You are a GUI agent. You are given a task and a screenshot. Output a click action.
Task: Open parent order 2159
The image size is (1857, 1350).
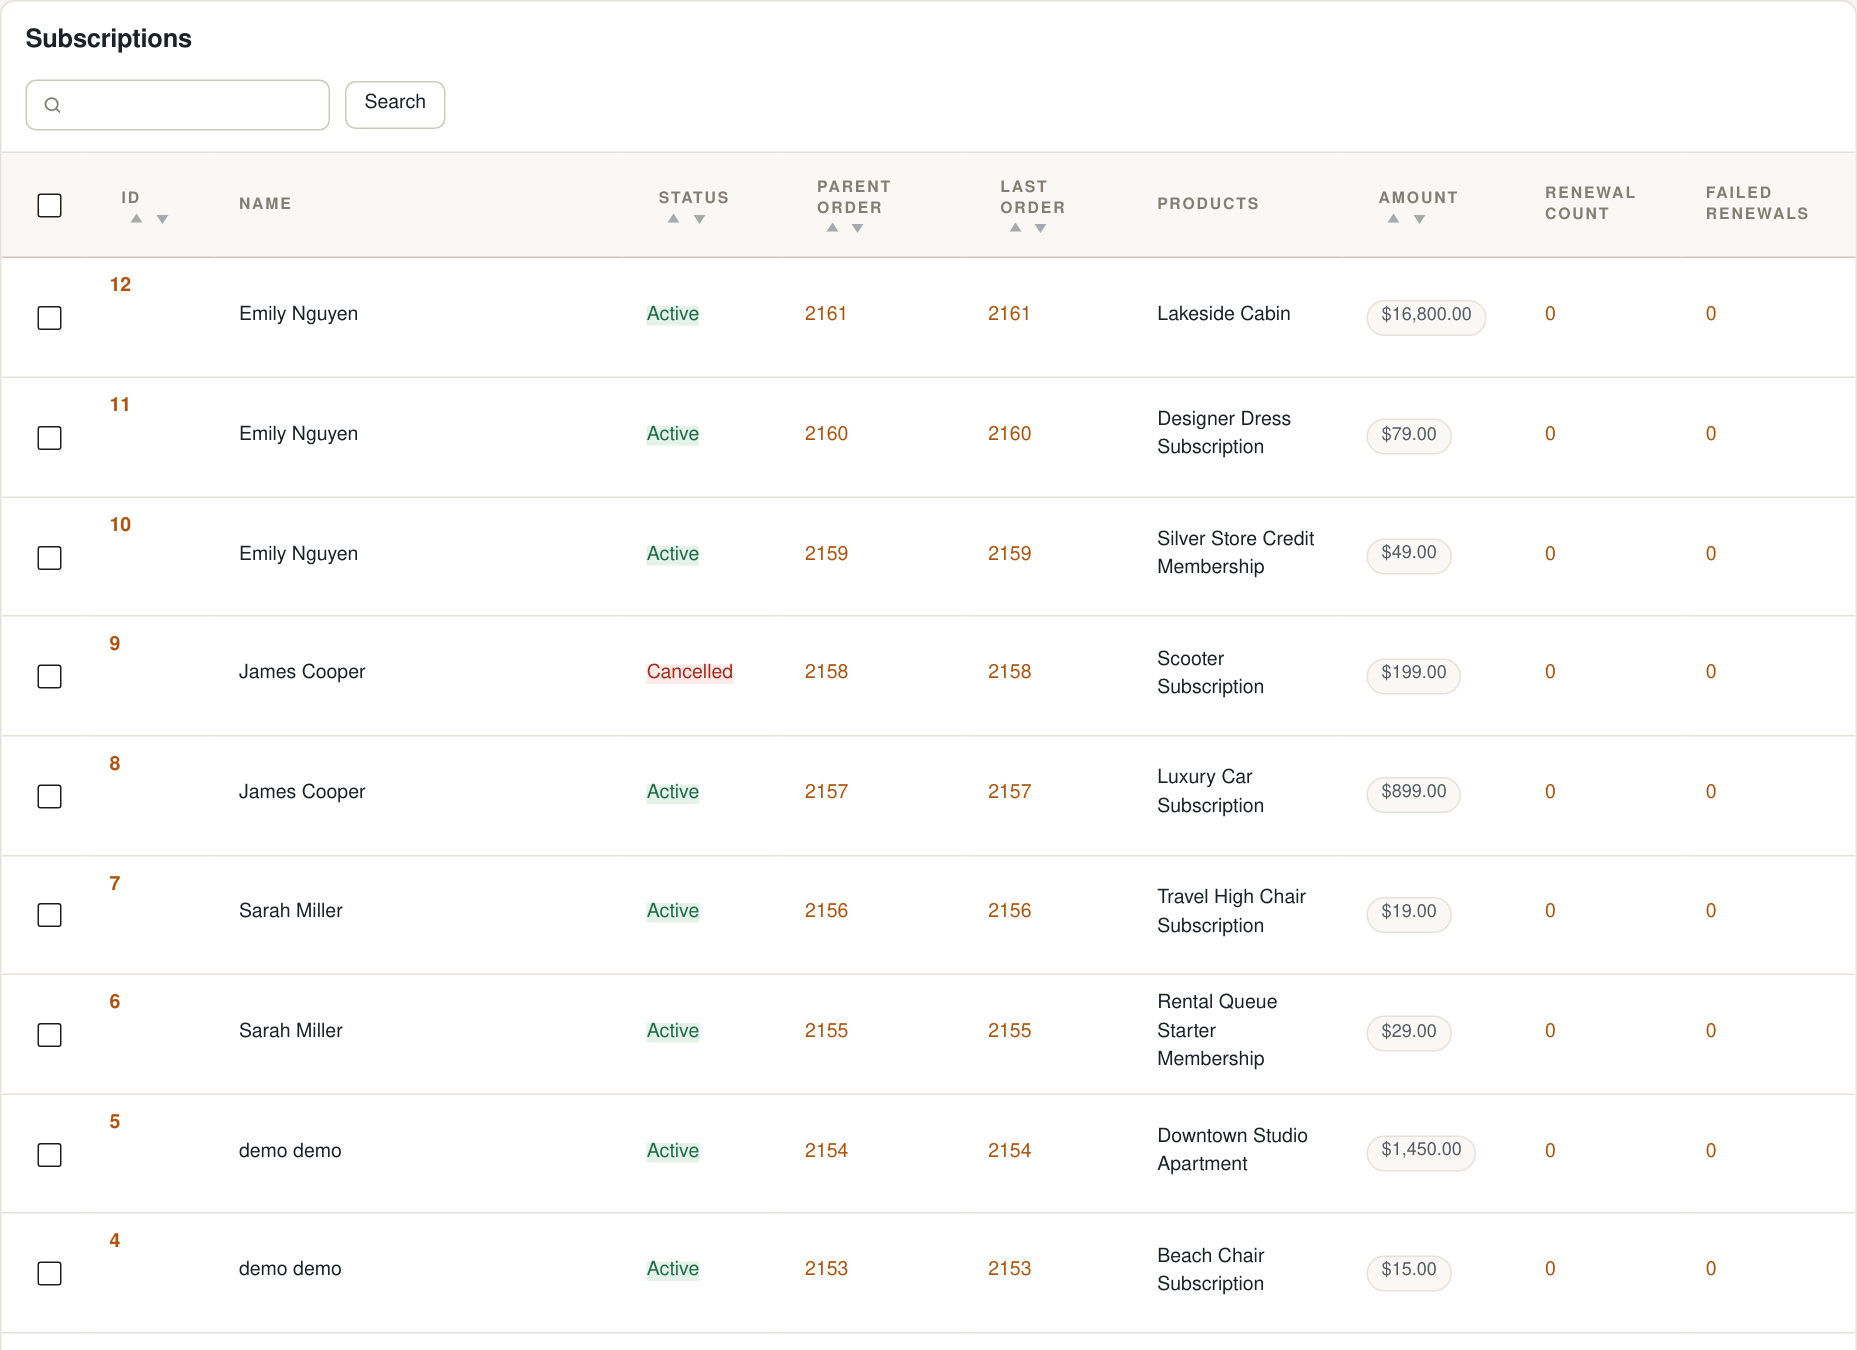[826, 554]
